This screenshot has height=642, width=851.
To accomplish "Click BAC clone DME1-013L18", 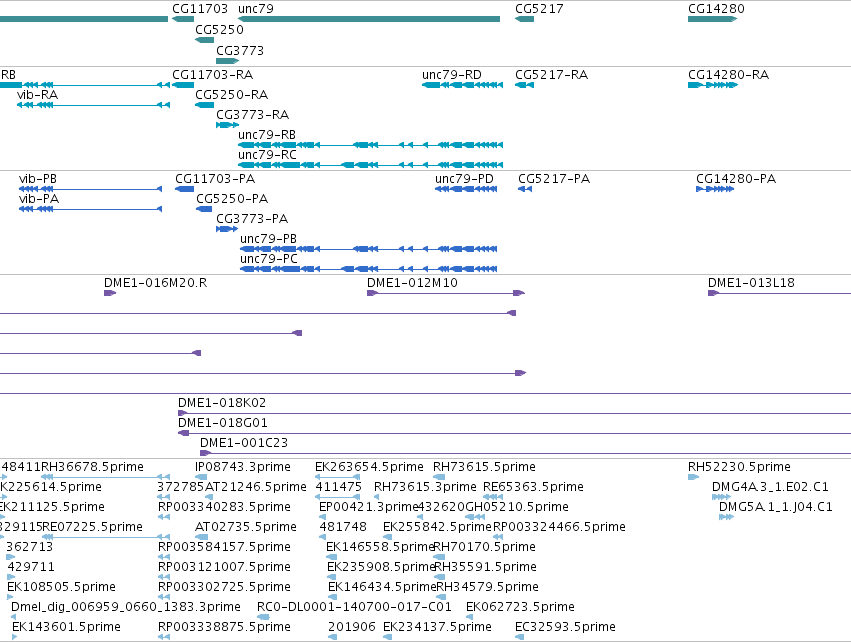I will [779, 293].
